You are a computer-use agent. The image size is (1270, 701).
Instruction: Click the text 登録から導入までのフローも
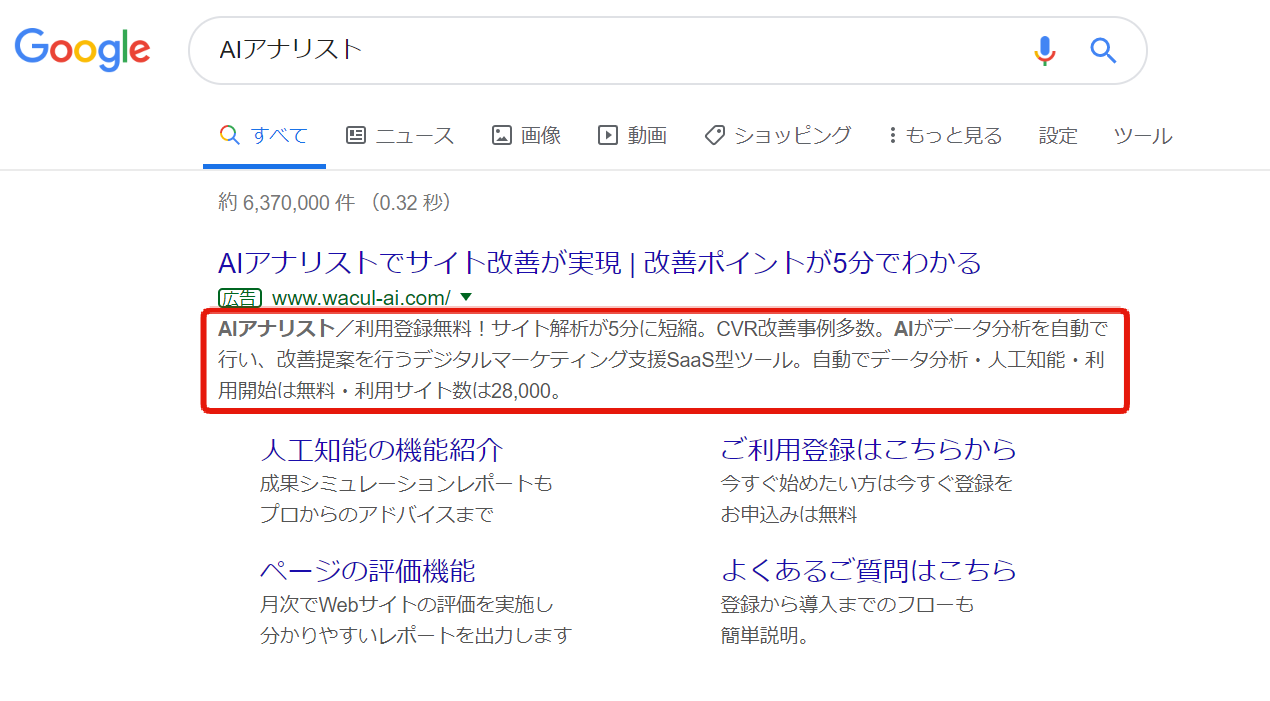click(847, 605)
